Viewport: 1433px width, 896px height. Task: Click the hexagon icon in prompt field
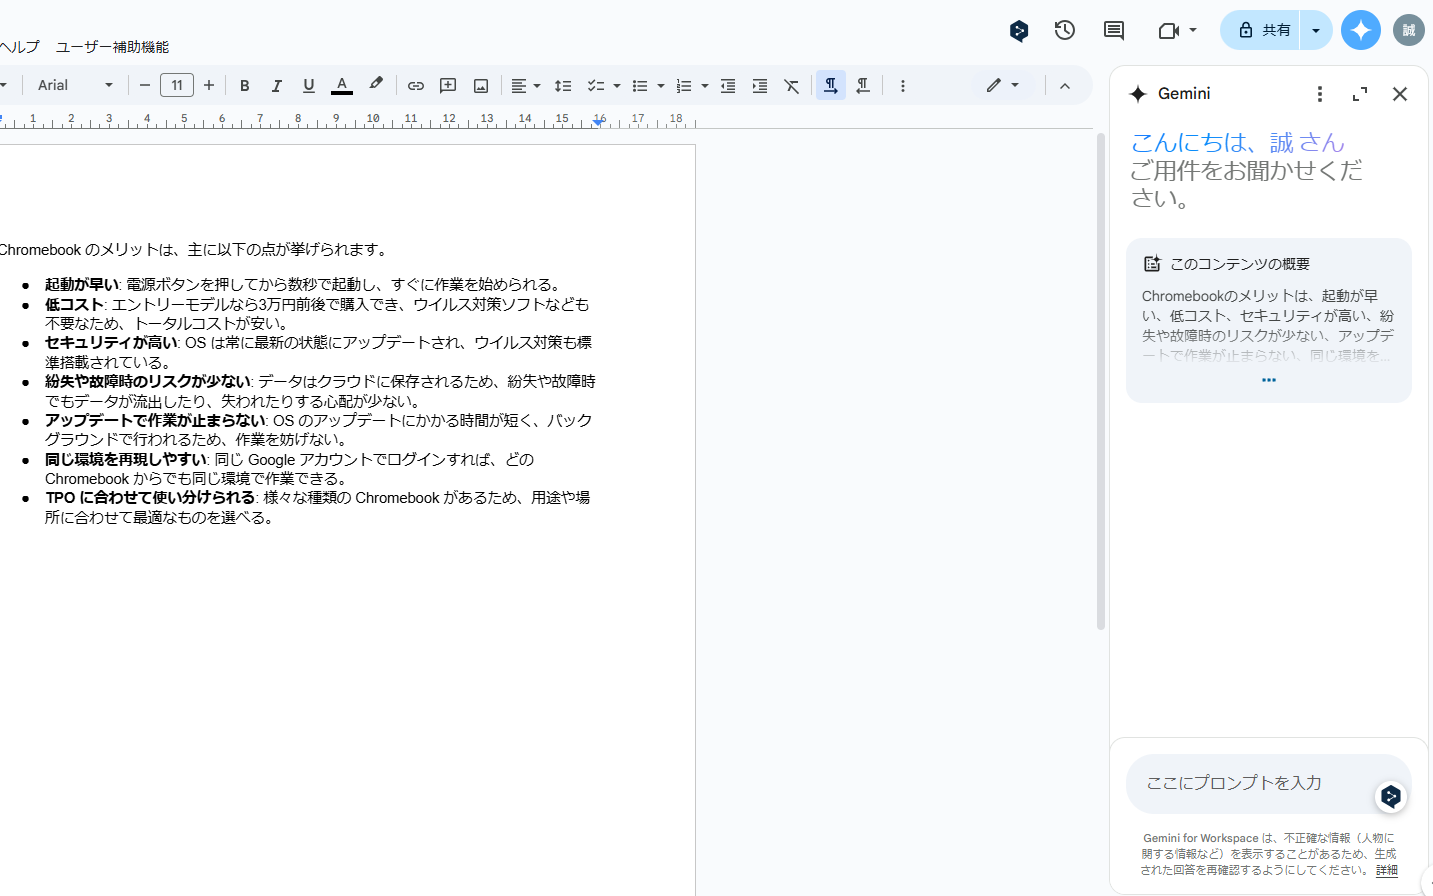pos(1391,796)
